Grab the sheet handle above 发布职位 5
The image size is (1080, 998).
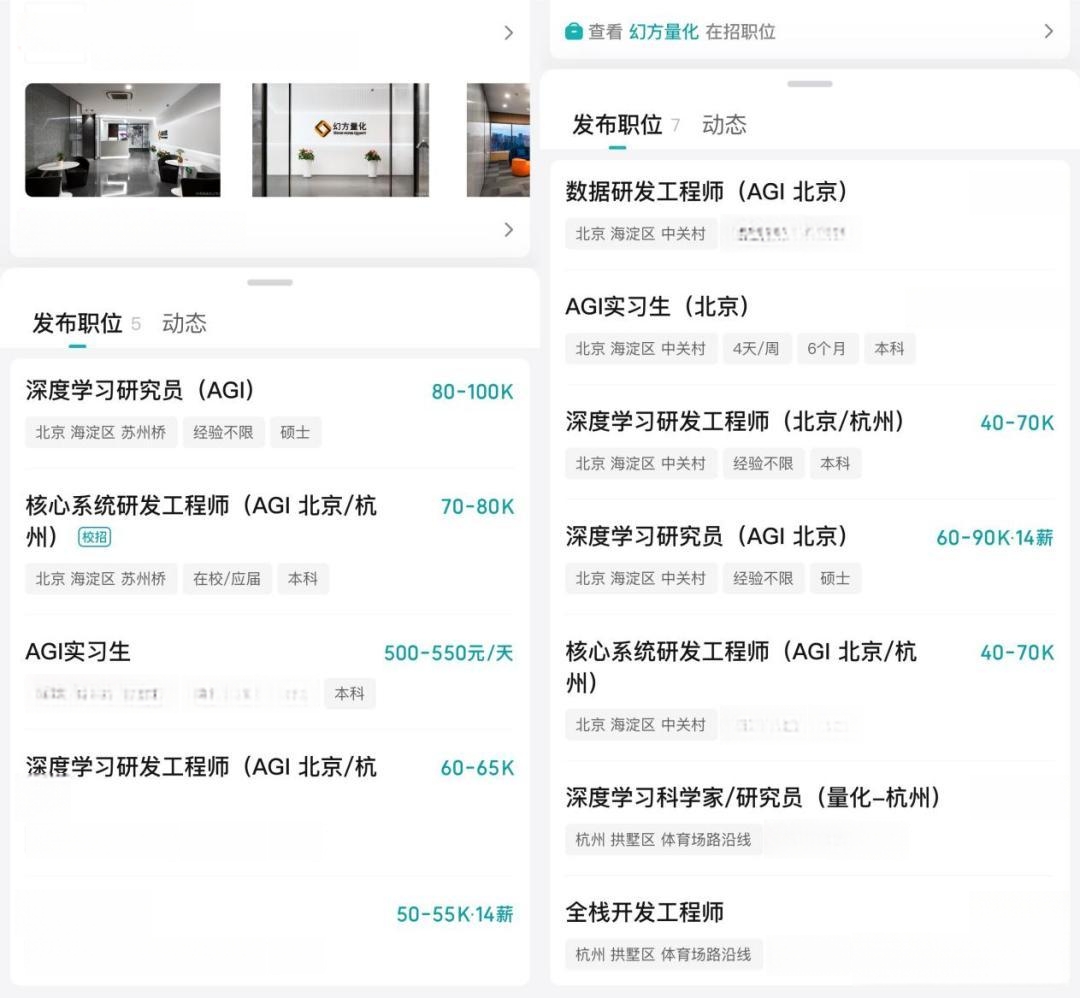(x=270, y=282)
